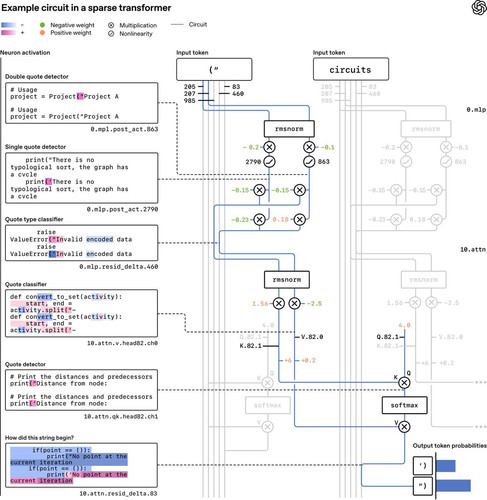Click the faded multiplication node labeled 0.18
This screenshot has width=487, height=500.
tap(436, 219)
